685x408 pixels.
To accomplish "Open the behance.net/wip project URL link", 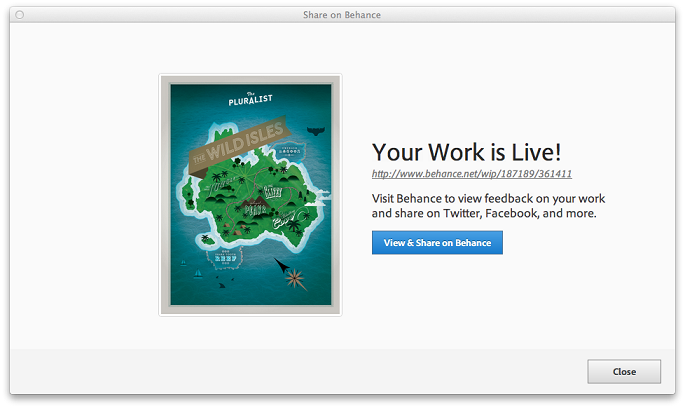I will [472, 174].
